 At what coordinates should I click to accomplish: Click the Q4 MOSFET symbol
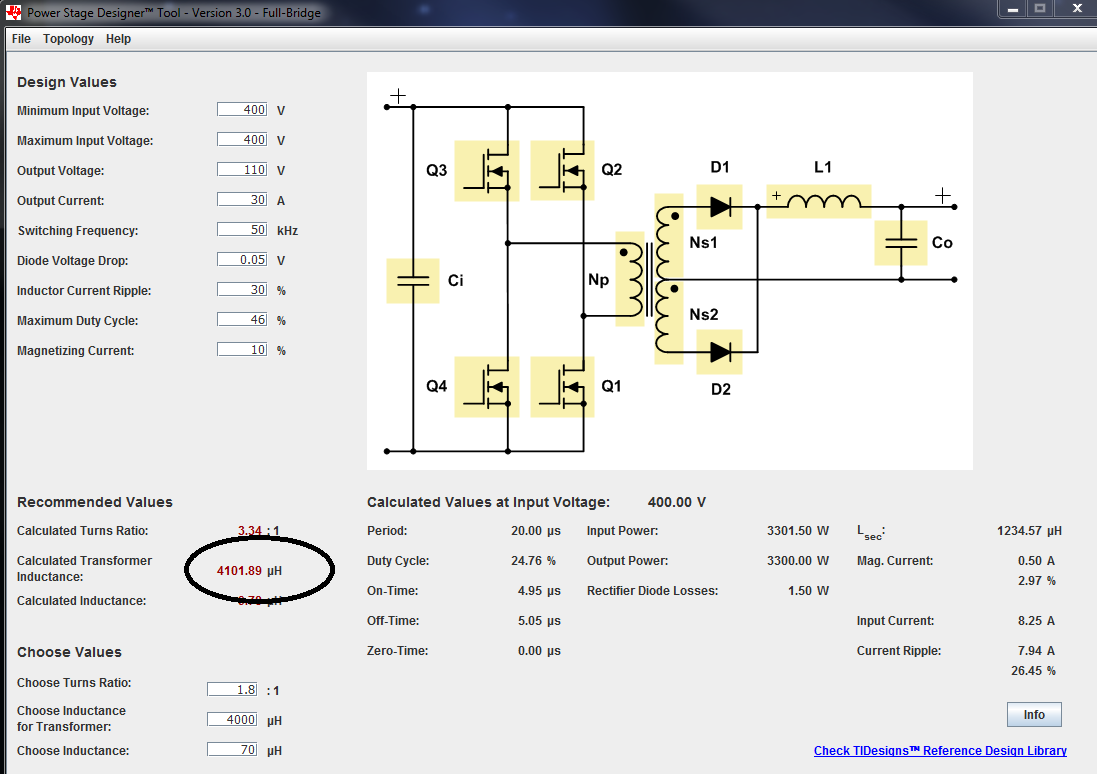coord(487,387)
